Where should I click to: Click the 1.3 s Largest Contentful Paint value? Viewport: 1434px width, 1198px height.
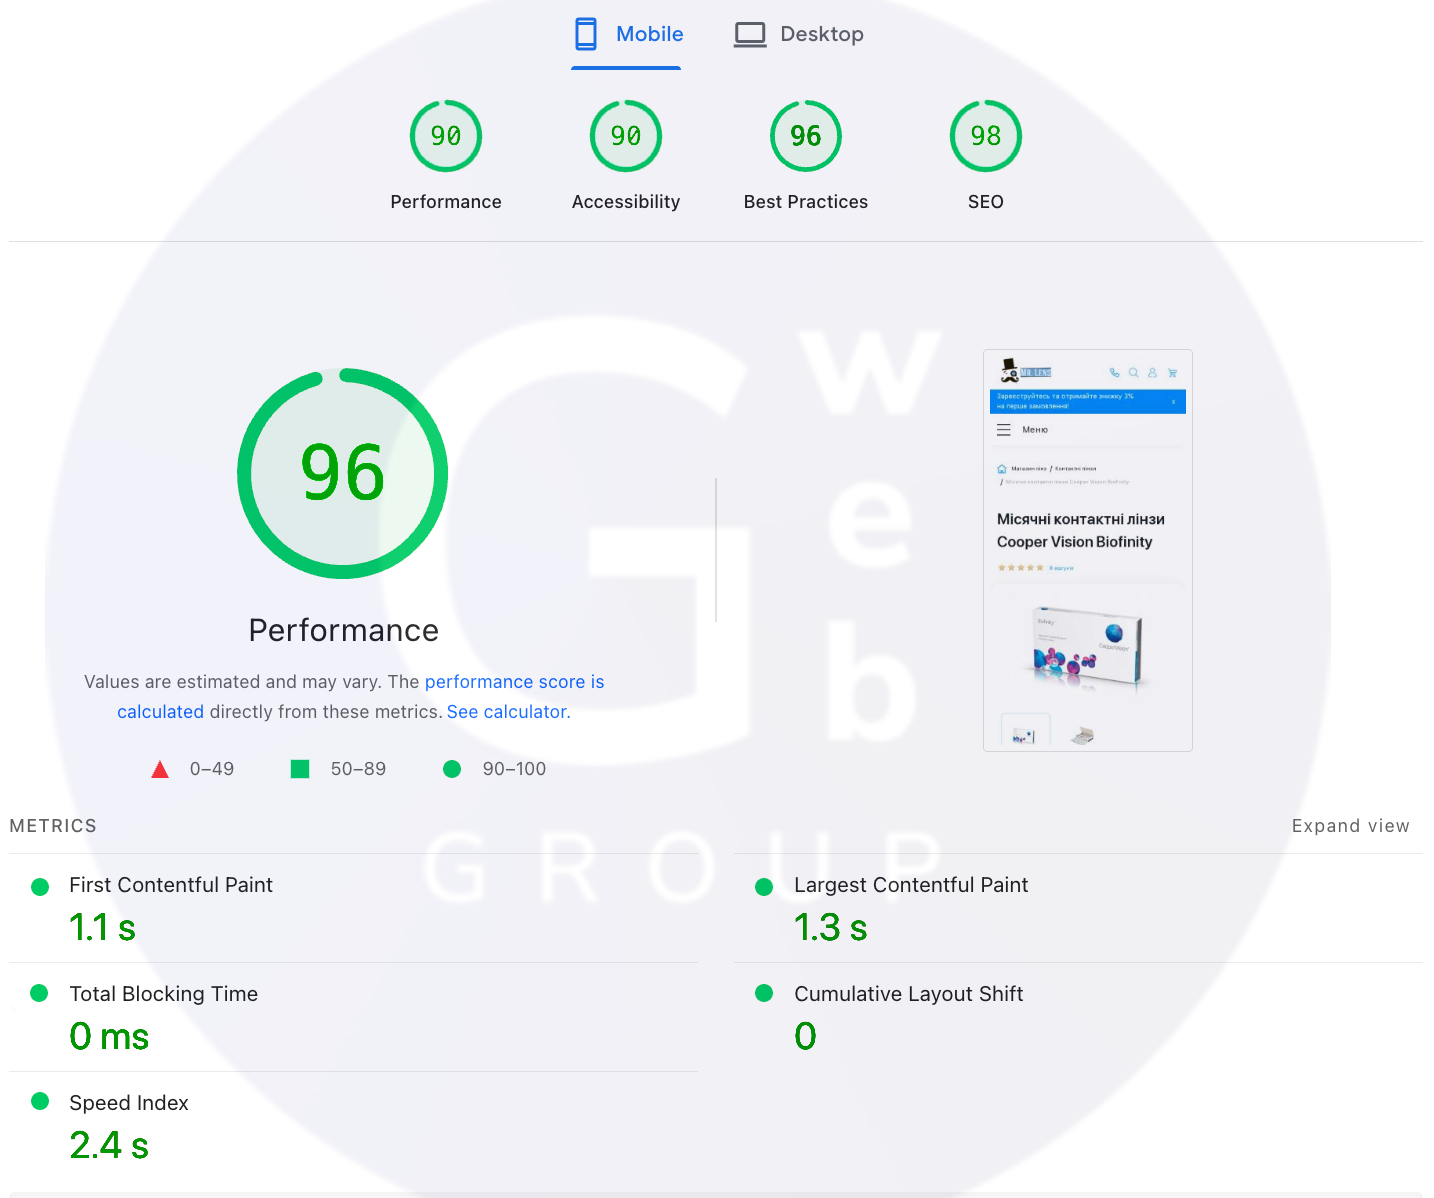(830, 928)
